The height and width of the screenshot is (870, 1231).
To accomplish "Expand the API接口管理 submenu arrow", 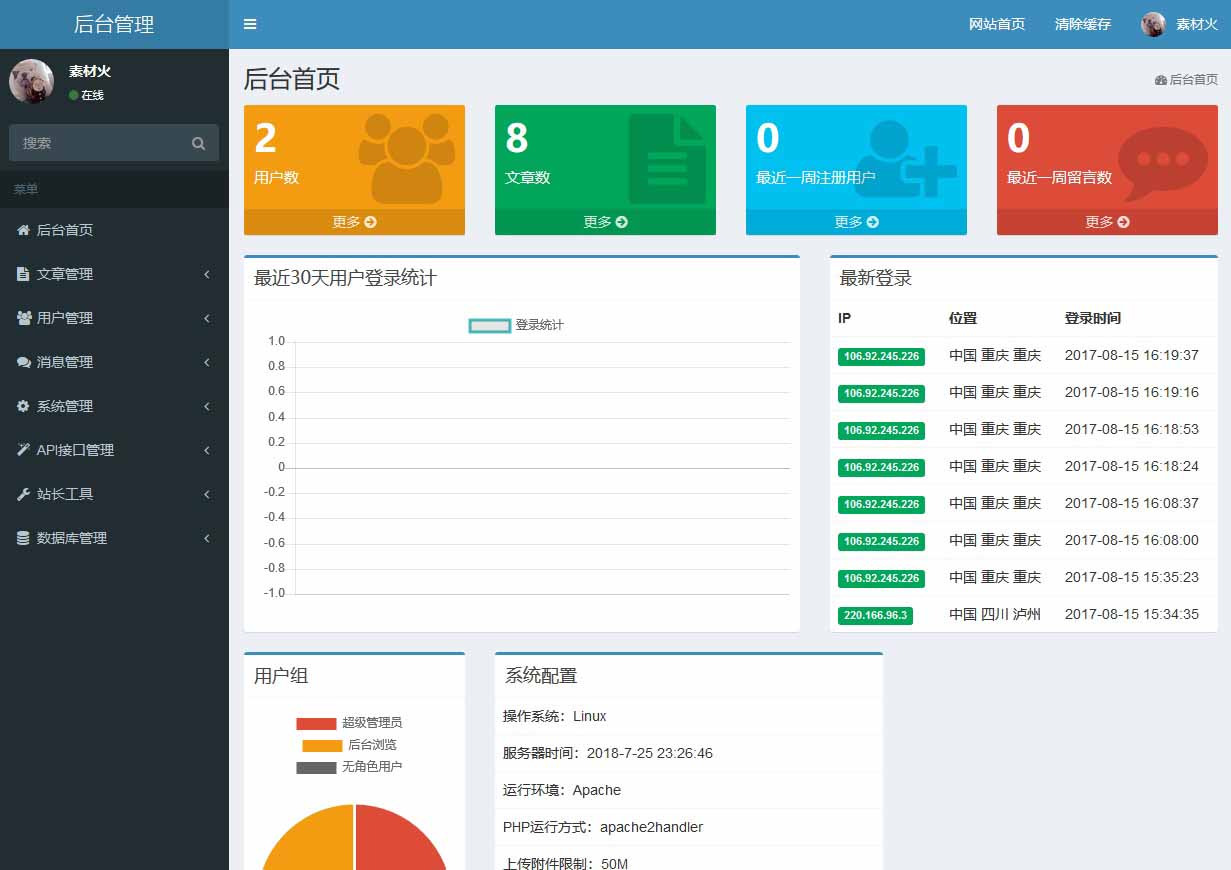I will [x=207, y=450].
